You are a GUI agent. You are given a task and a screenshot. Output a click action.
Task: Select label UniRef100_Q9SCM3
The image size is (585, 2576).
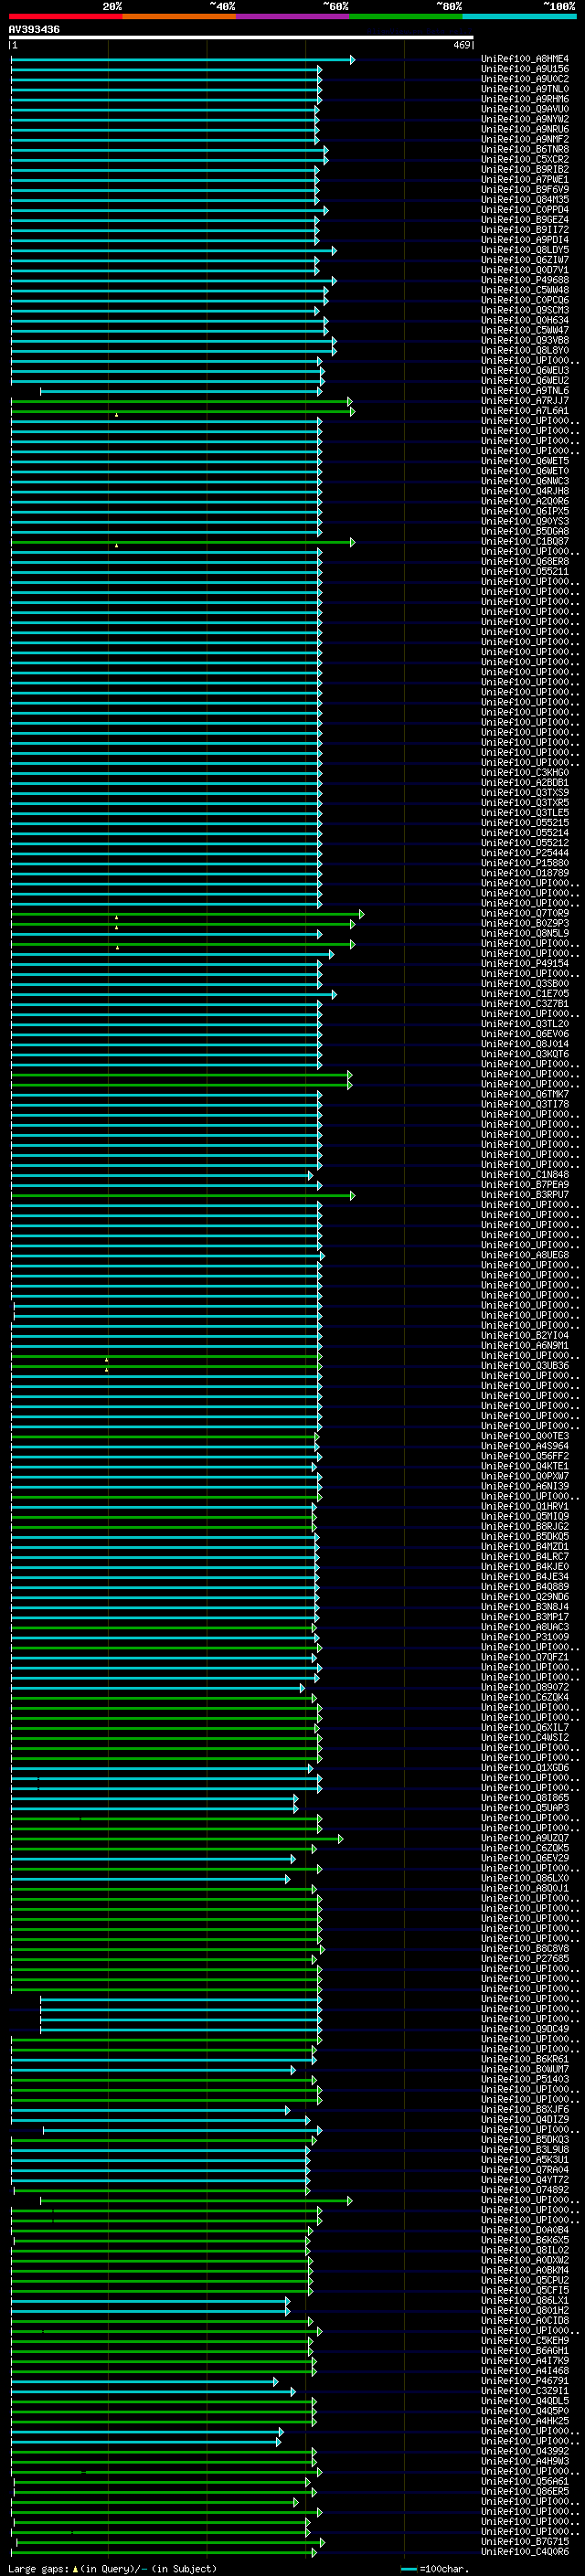click(525, 310)
